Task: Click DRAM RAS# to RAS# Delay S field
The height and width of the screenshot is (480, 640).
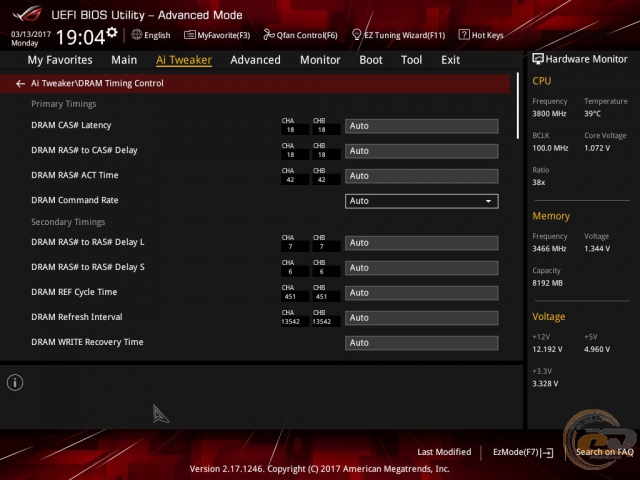Action: (x=422, y=268)
